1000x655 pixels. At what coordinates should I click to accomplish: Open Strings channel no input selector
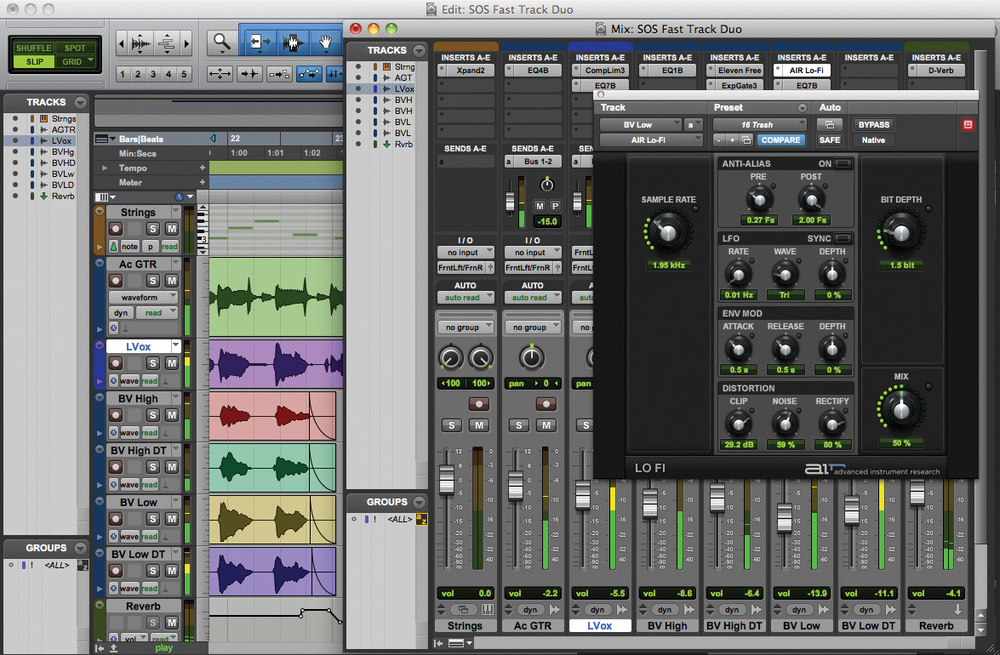[466, 253]
